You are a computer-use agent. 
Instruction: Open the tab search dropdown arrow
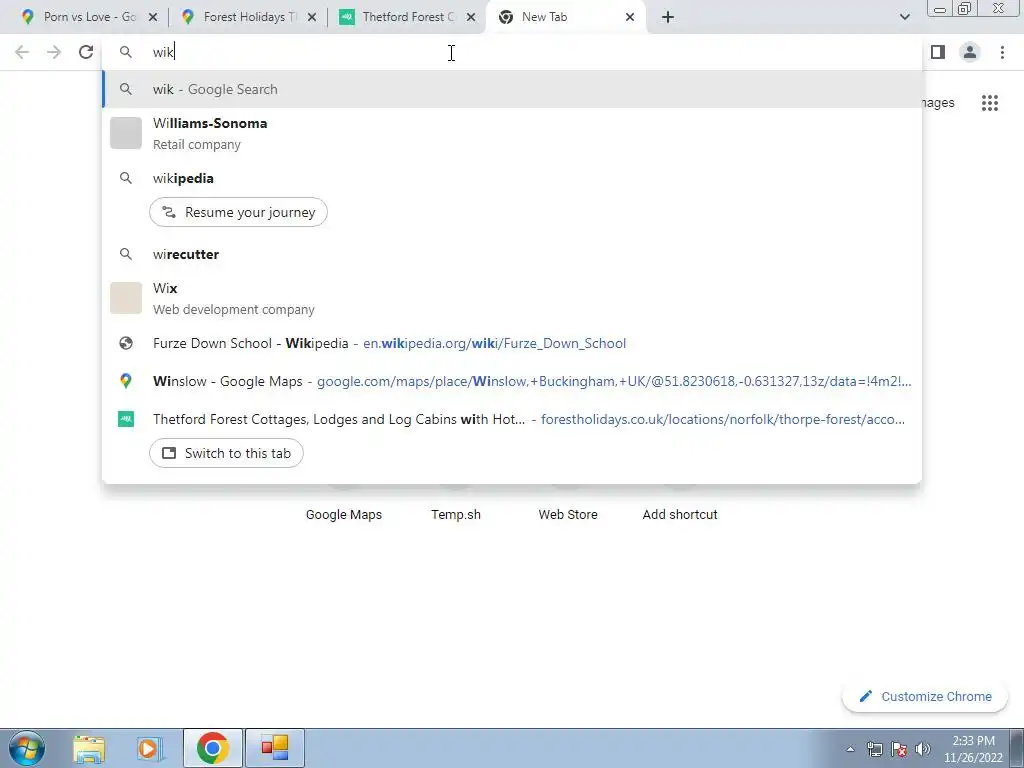tap(904, 17)
